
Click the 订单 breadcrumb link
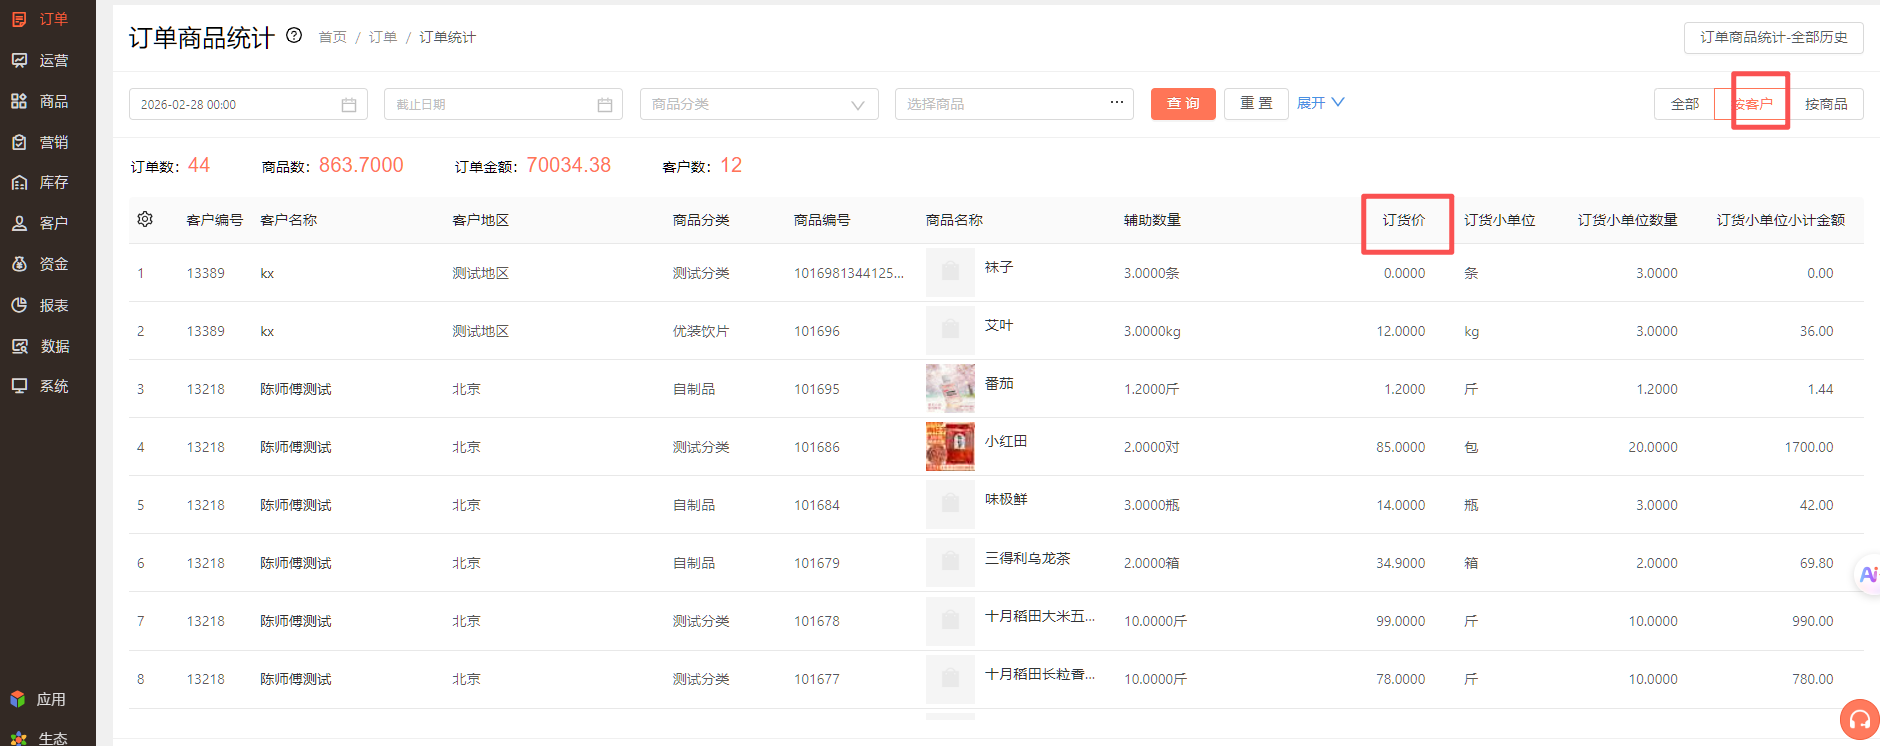(383, 37)
